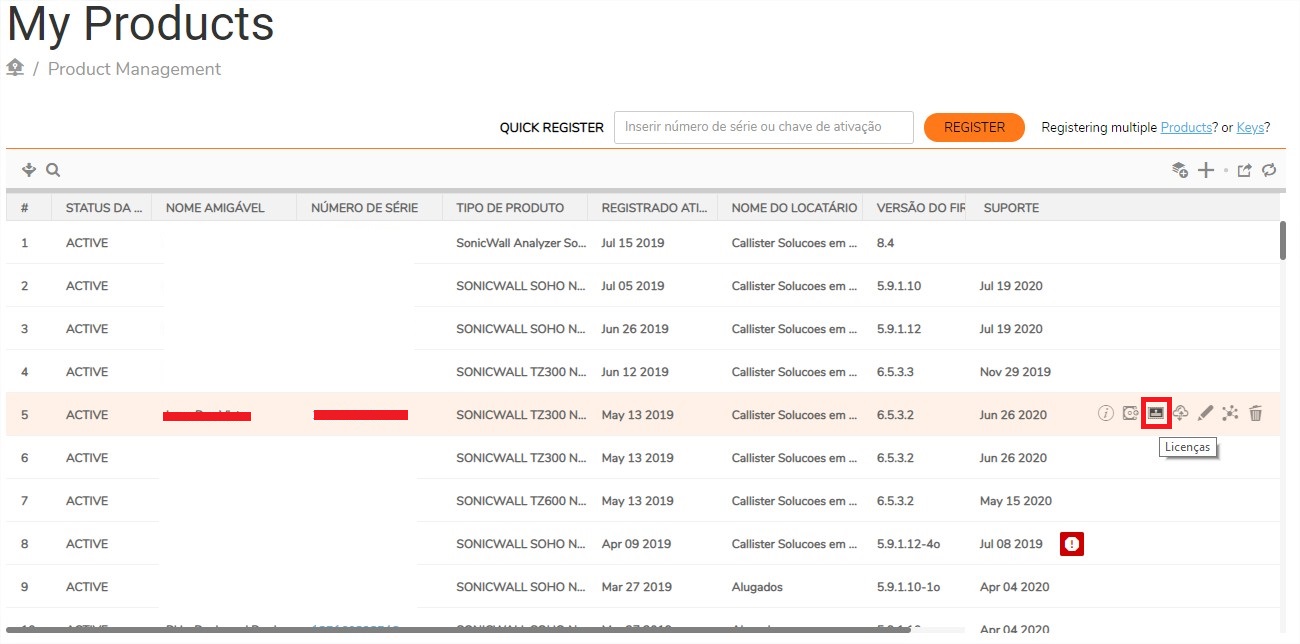Select 'Jul 15 2019' registration date
The height and width of the screenshot is (644, 1300).
tap(633, 243)
